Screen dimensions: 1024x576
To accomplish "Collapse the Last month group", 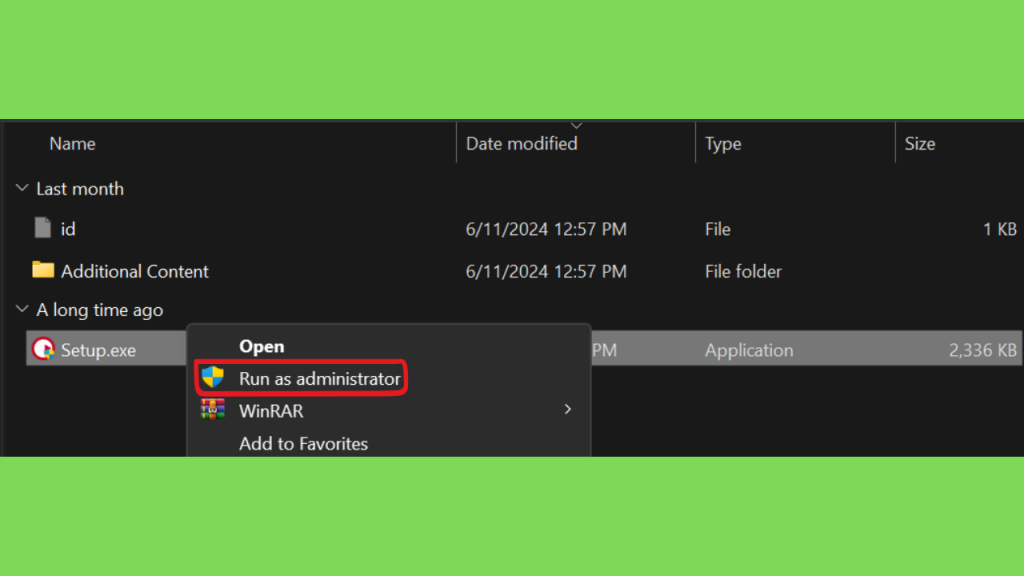I will pos(22,188).
